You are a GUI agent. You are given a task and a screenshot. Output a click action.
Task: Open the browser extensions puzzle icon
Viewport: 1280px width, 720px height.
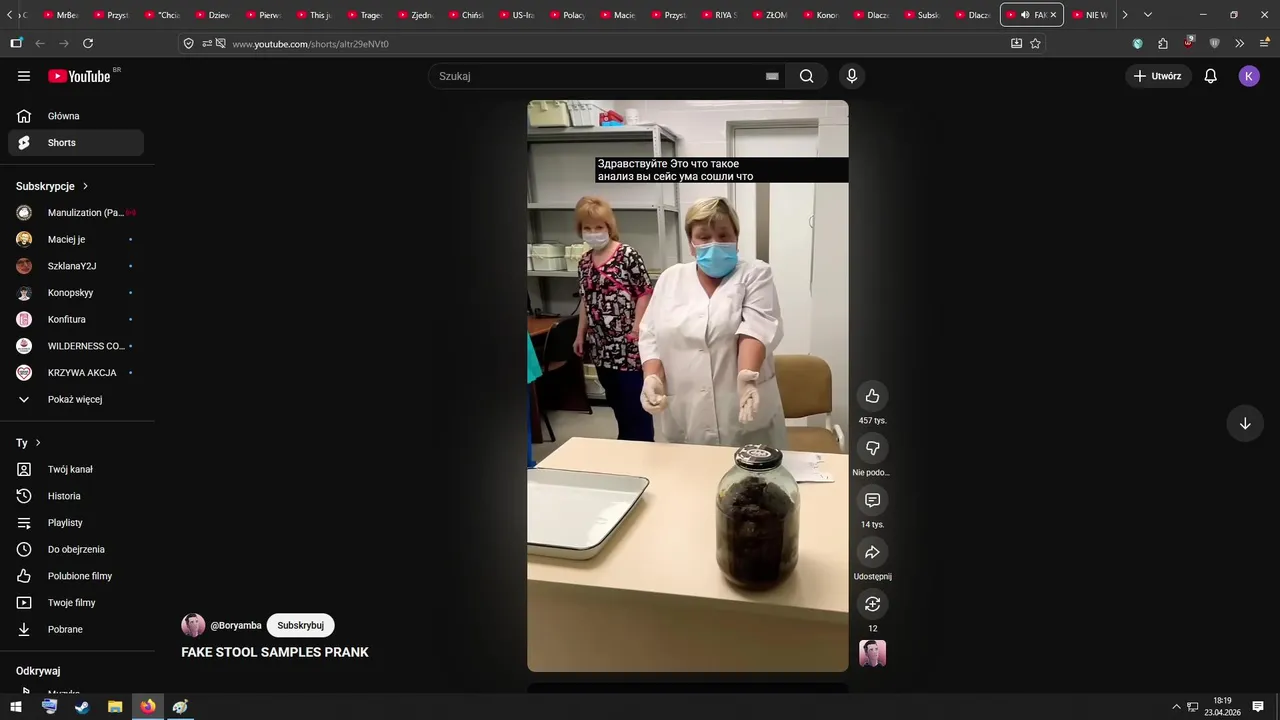(1163, 43)
